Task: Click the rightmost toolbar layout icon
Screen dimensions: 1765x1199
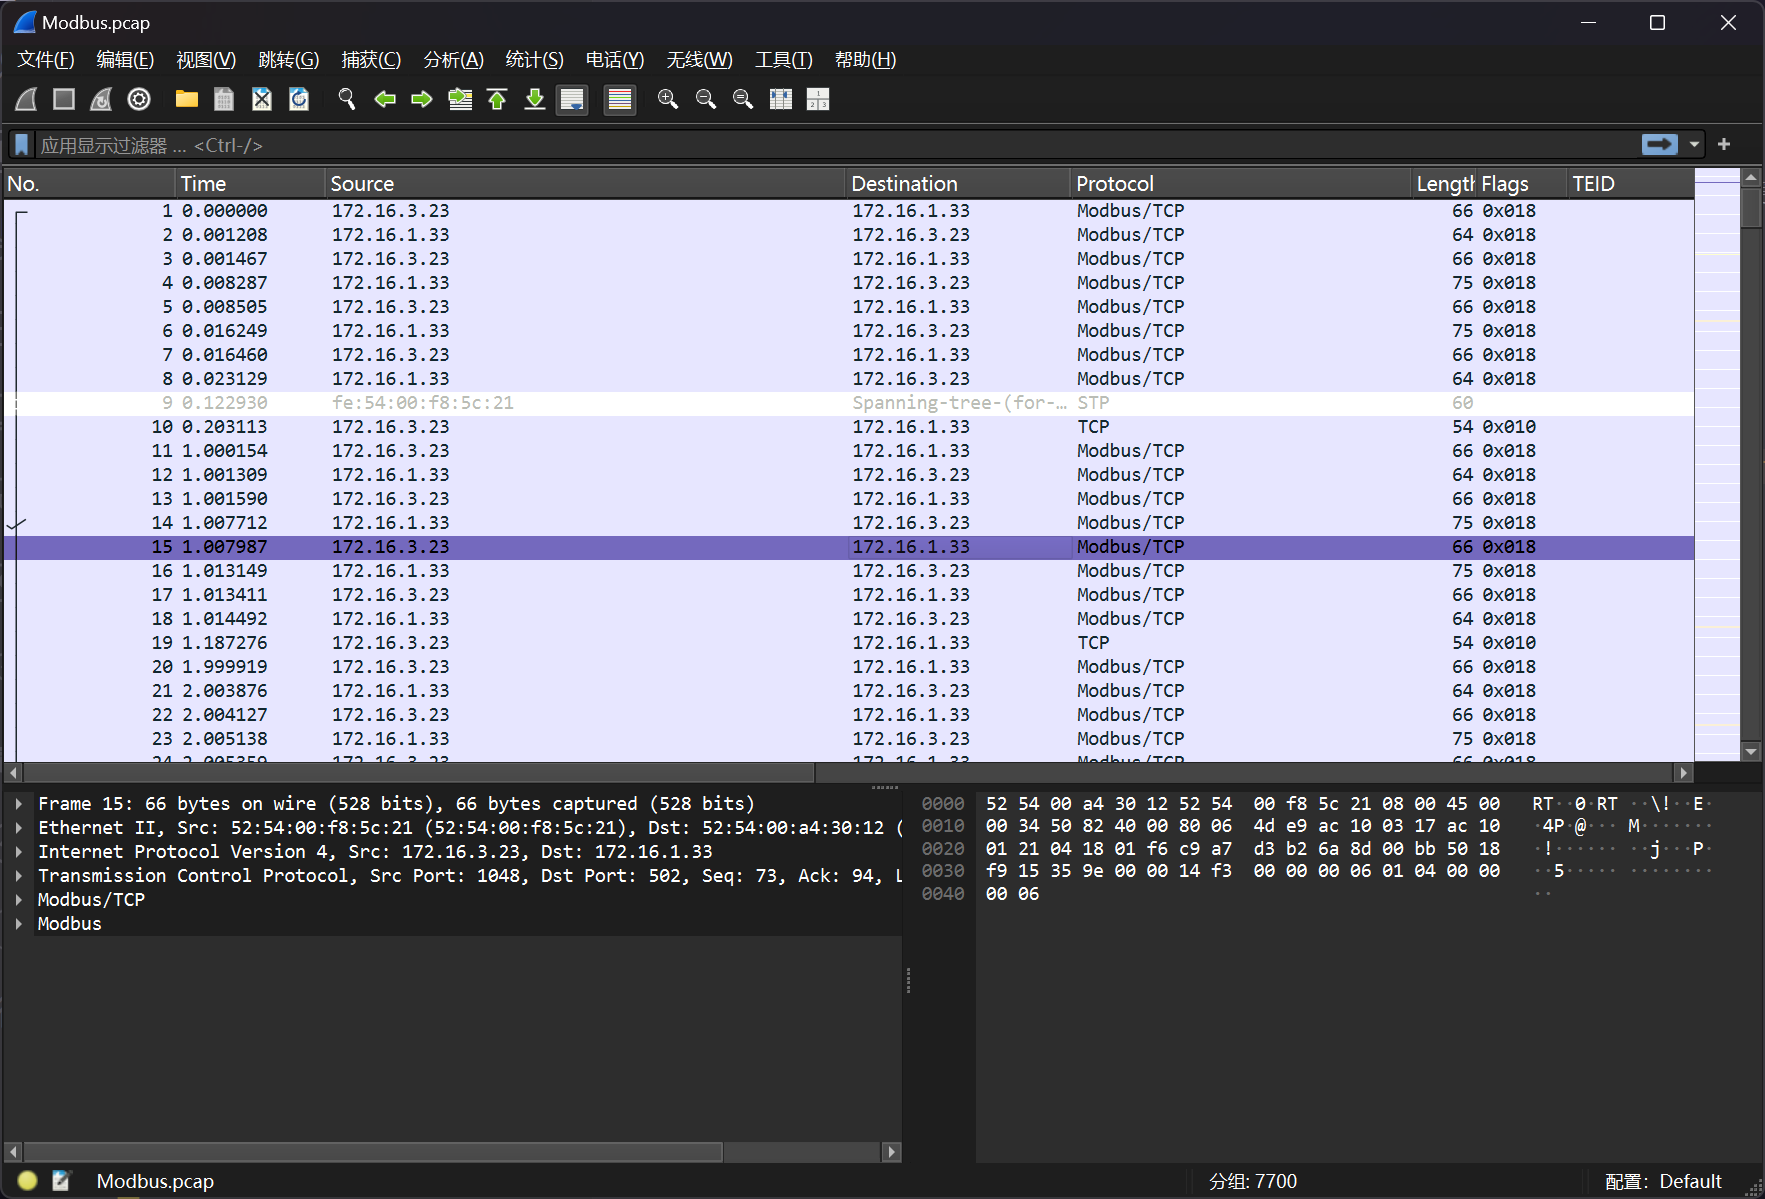Action: pos(818,99)
